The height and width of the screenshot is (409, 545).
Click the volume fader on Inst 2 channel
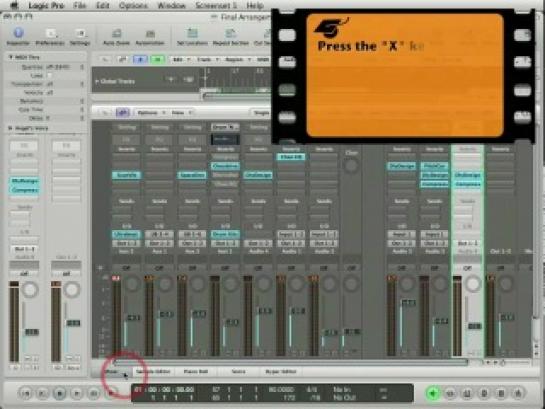coord(133,318)
